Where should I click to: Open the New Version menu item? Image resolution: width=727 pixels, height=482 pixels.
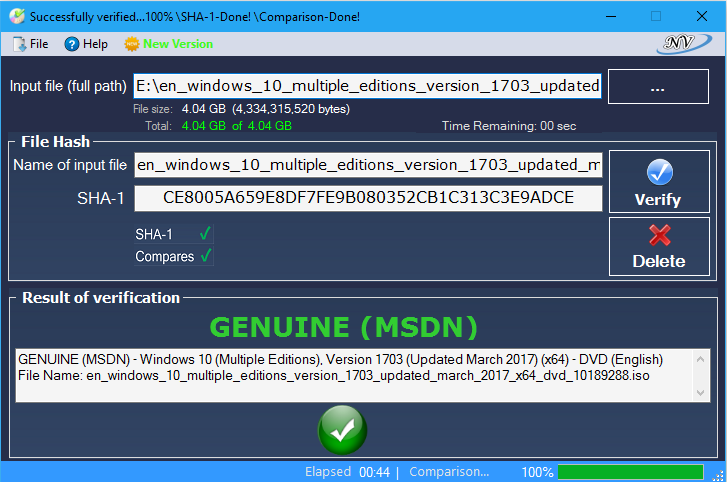177,44
